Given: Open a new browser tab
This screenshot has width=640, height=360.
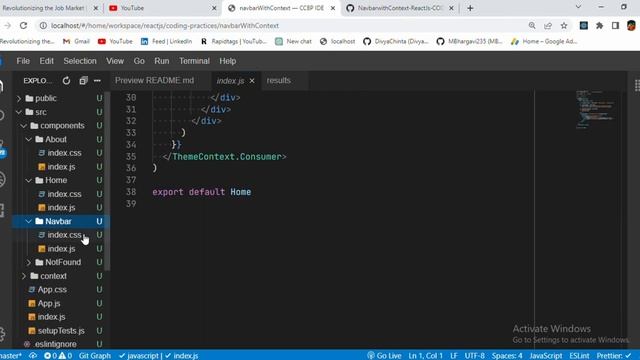Looking at the screenshot, I should [x=470, y=8].
